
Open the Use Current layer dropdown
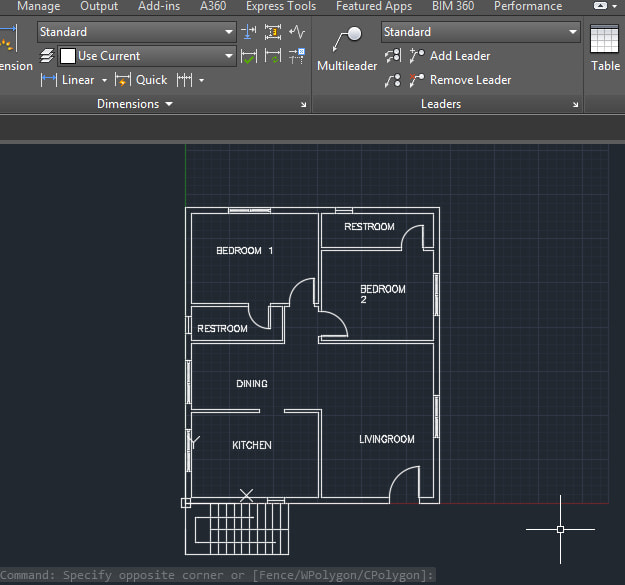(x=229, y=56)
